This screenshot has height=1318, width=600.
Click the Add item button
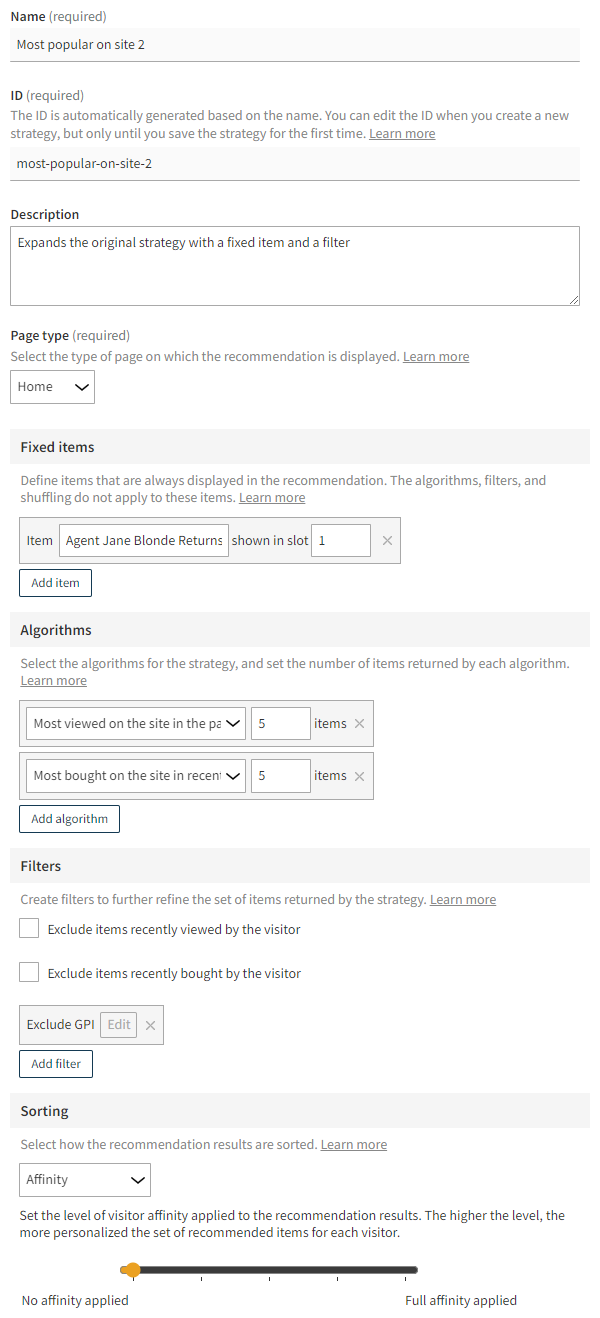pos(55,582)
